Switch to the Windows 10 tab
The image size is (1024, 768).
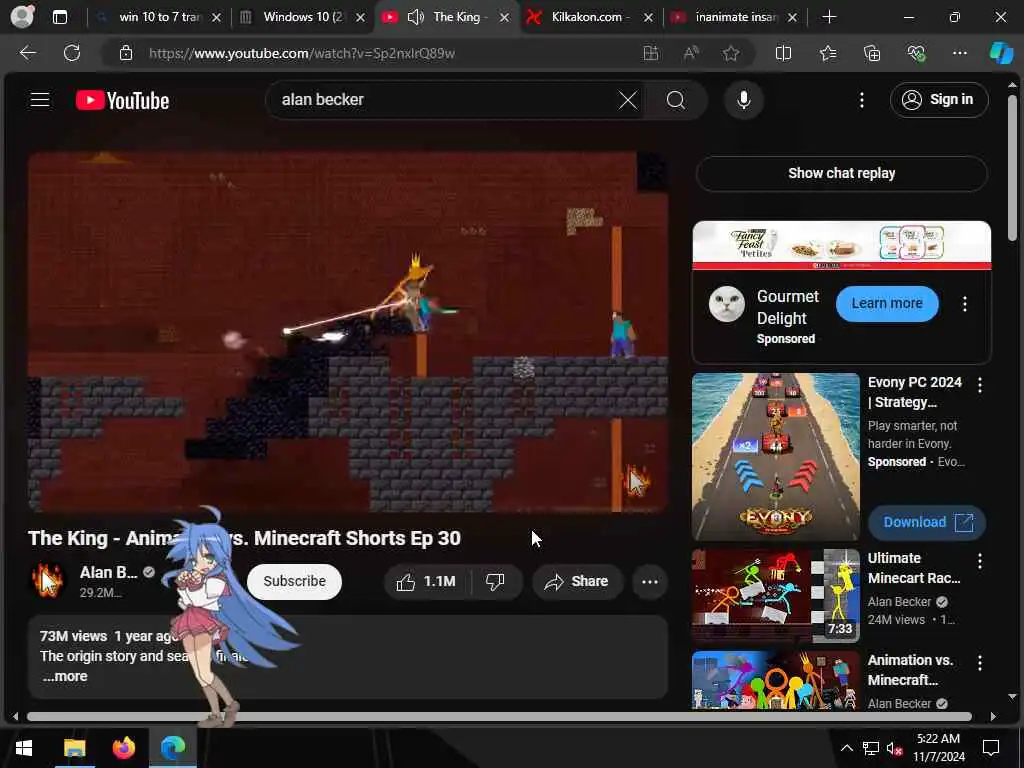coord(302,17)
